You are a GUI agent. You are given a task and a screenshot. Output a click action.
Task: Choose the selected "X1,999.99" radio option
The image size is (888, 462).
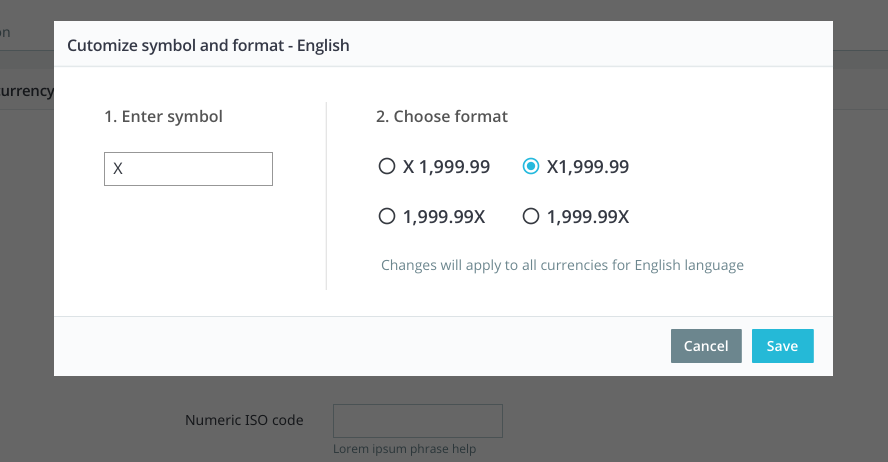(x=531, y=166)
